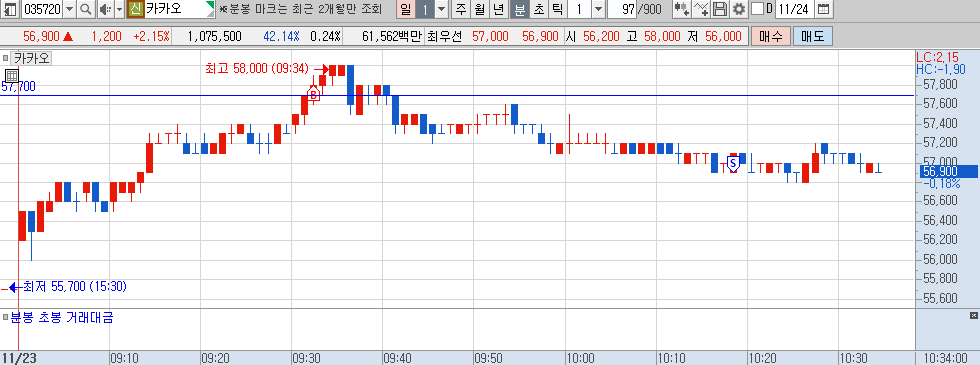Screen dimensions: 980x365
Task: Click the 카카오 chart label button
Action: point(32,59)
